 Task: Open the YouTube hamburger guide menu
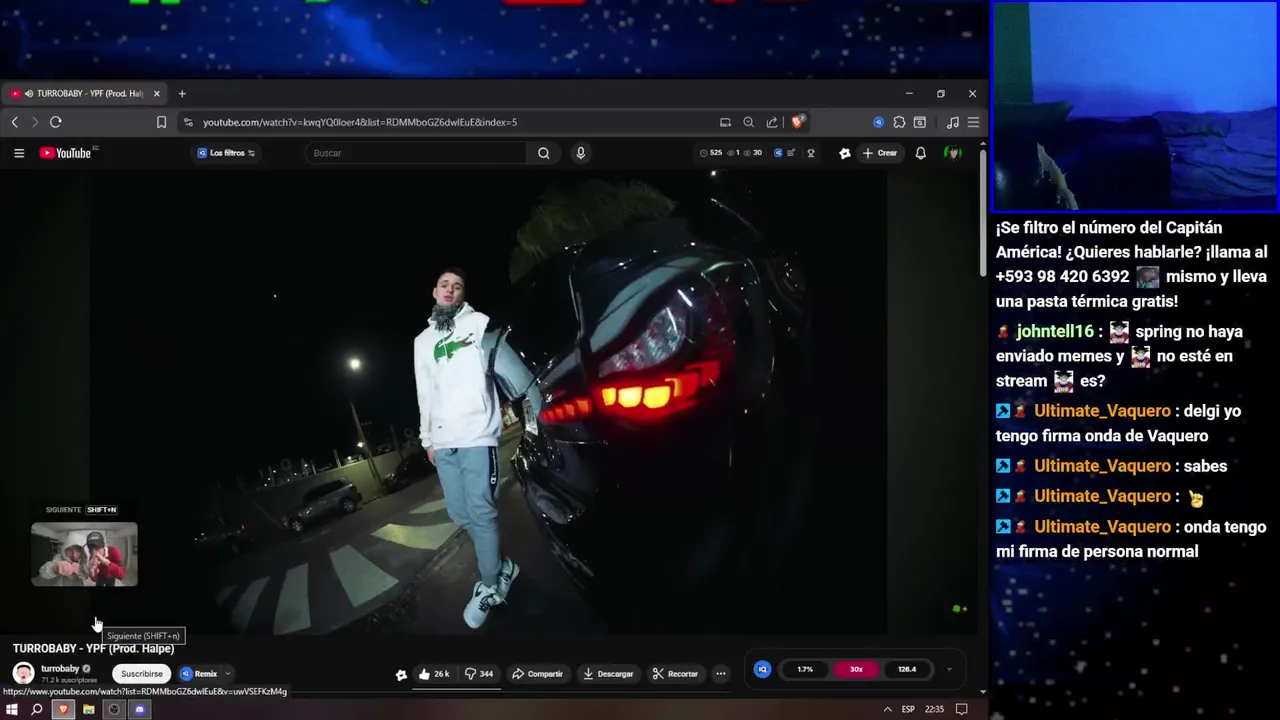pyautogui.click(x=19, y=153)
